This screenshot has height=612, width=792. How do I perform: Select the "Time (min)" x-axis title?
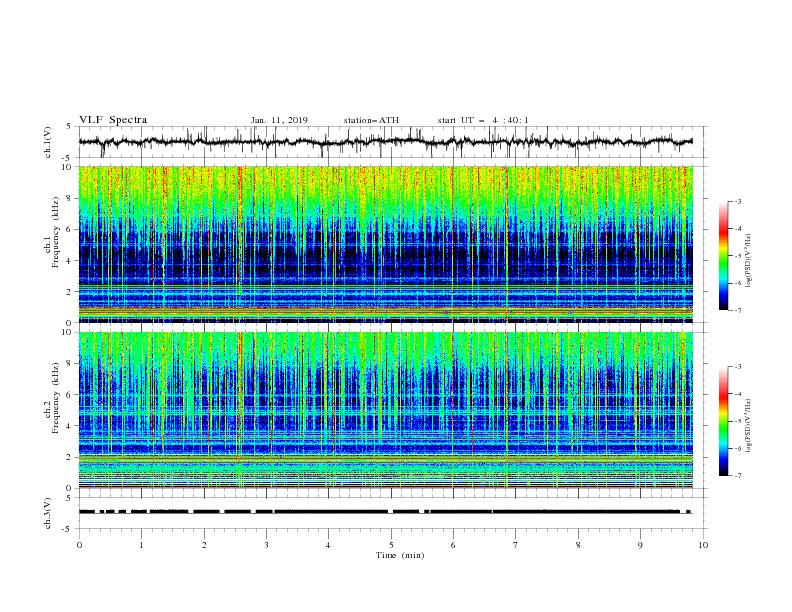click(400, 555)
